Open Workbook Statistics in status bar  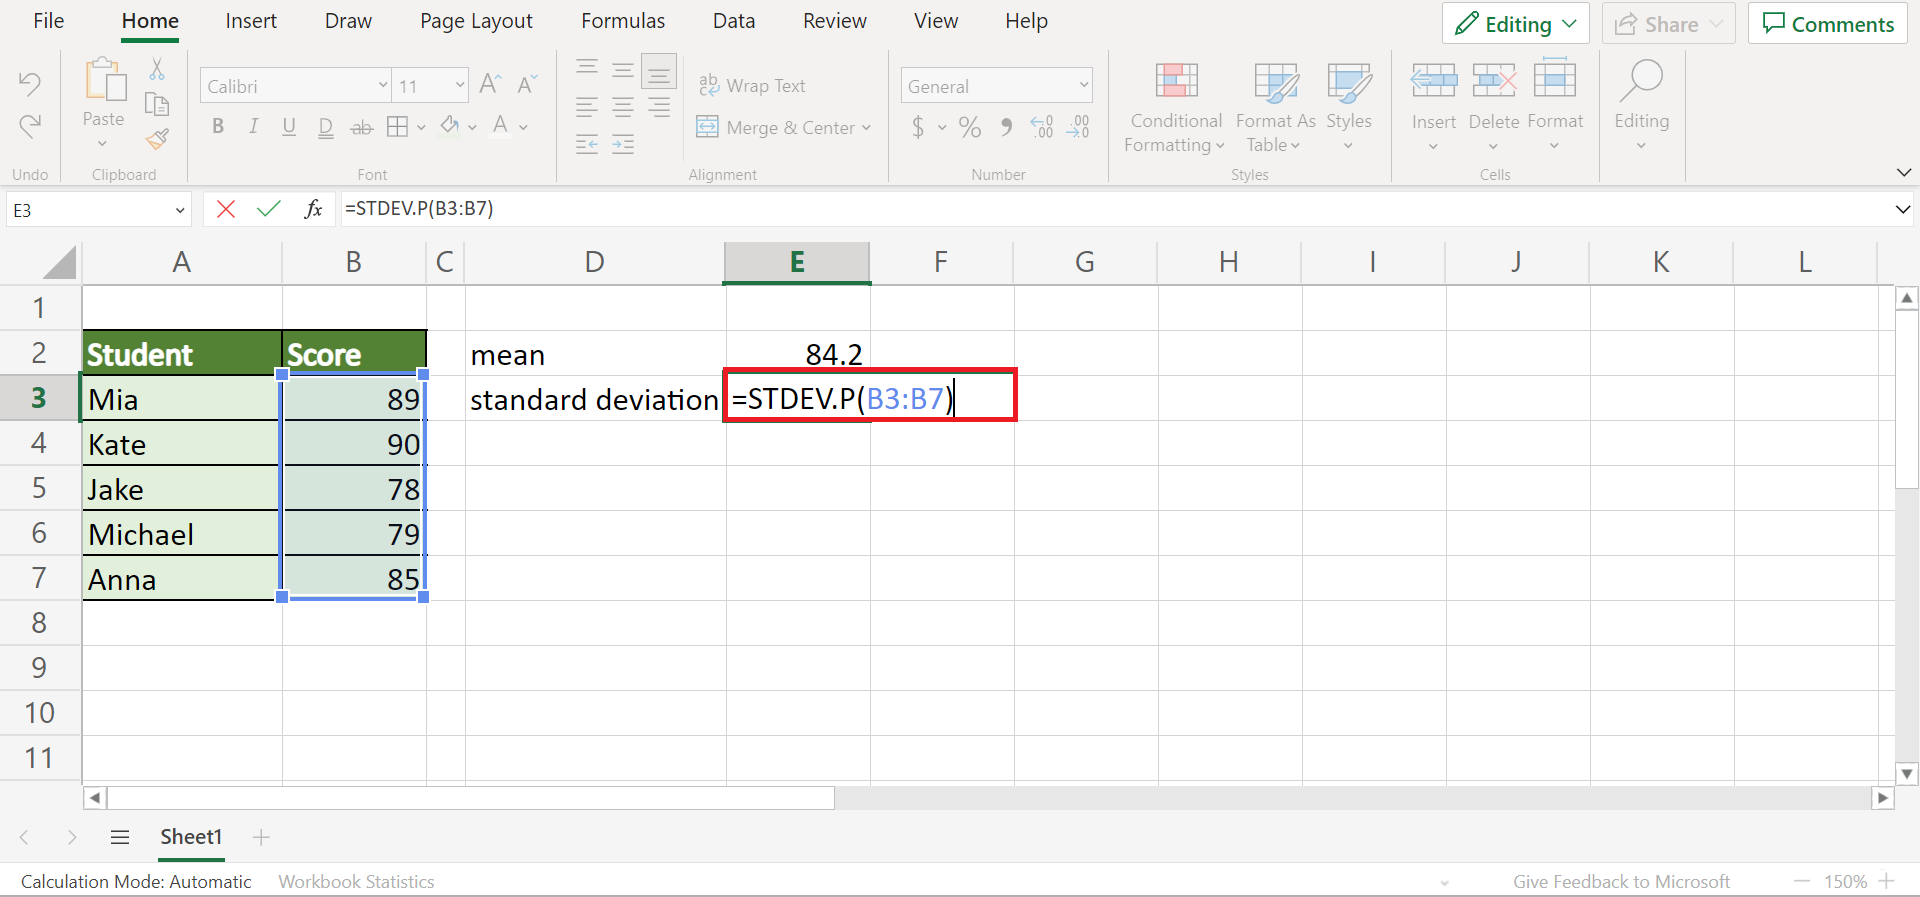coord(356,881)
